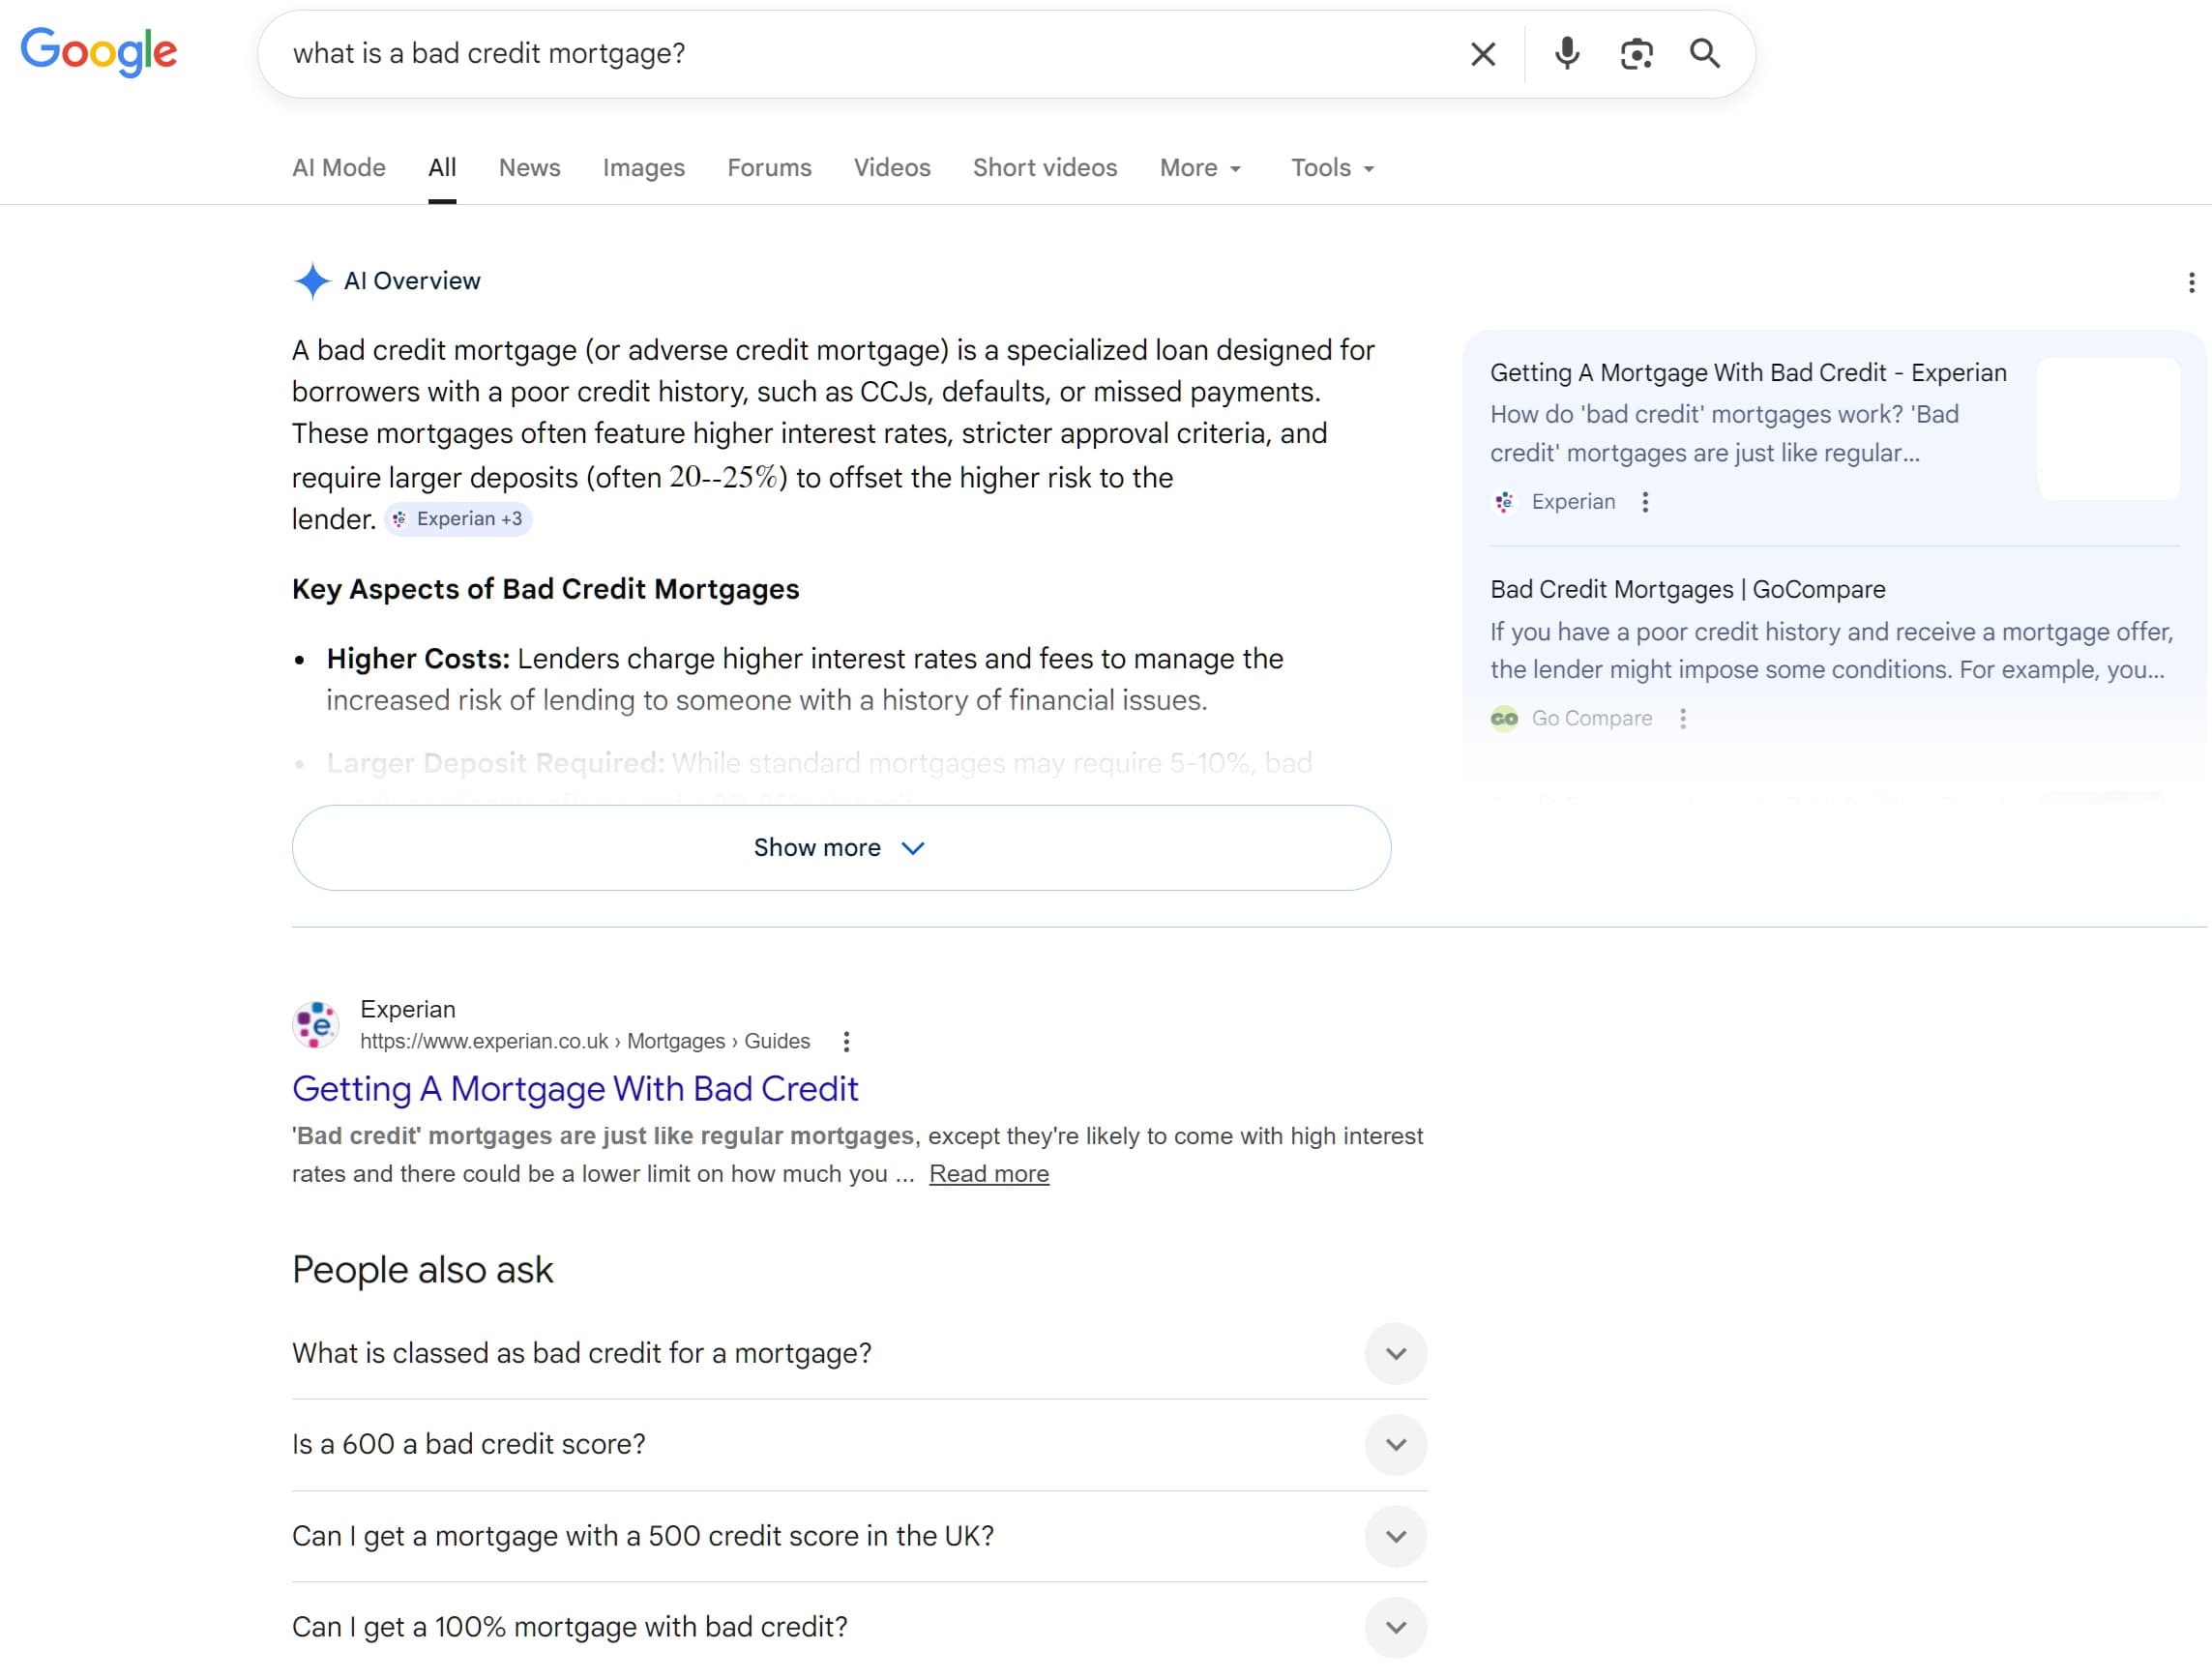Expand AI Overview with Show more
The height and width of the screenshot is (1680, 2212).
click(841, 848)
